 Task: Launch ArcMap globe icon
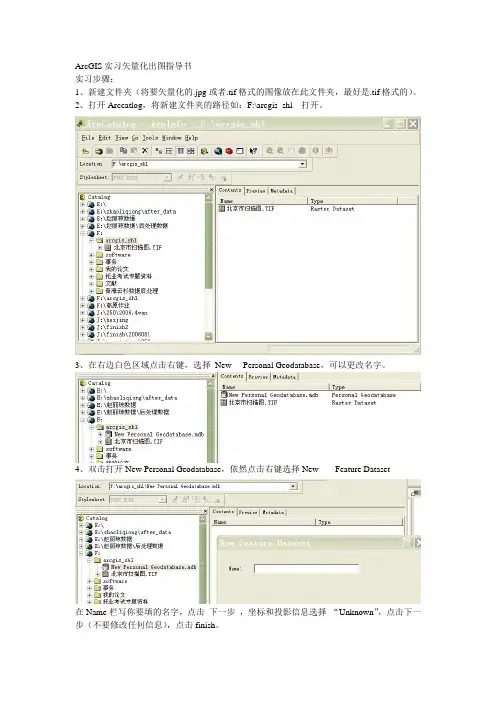pyautogui.click(x=218, y=151)
